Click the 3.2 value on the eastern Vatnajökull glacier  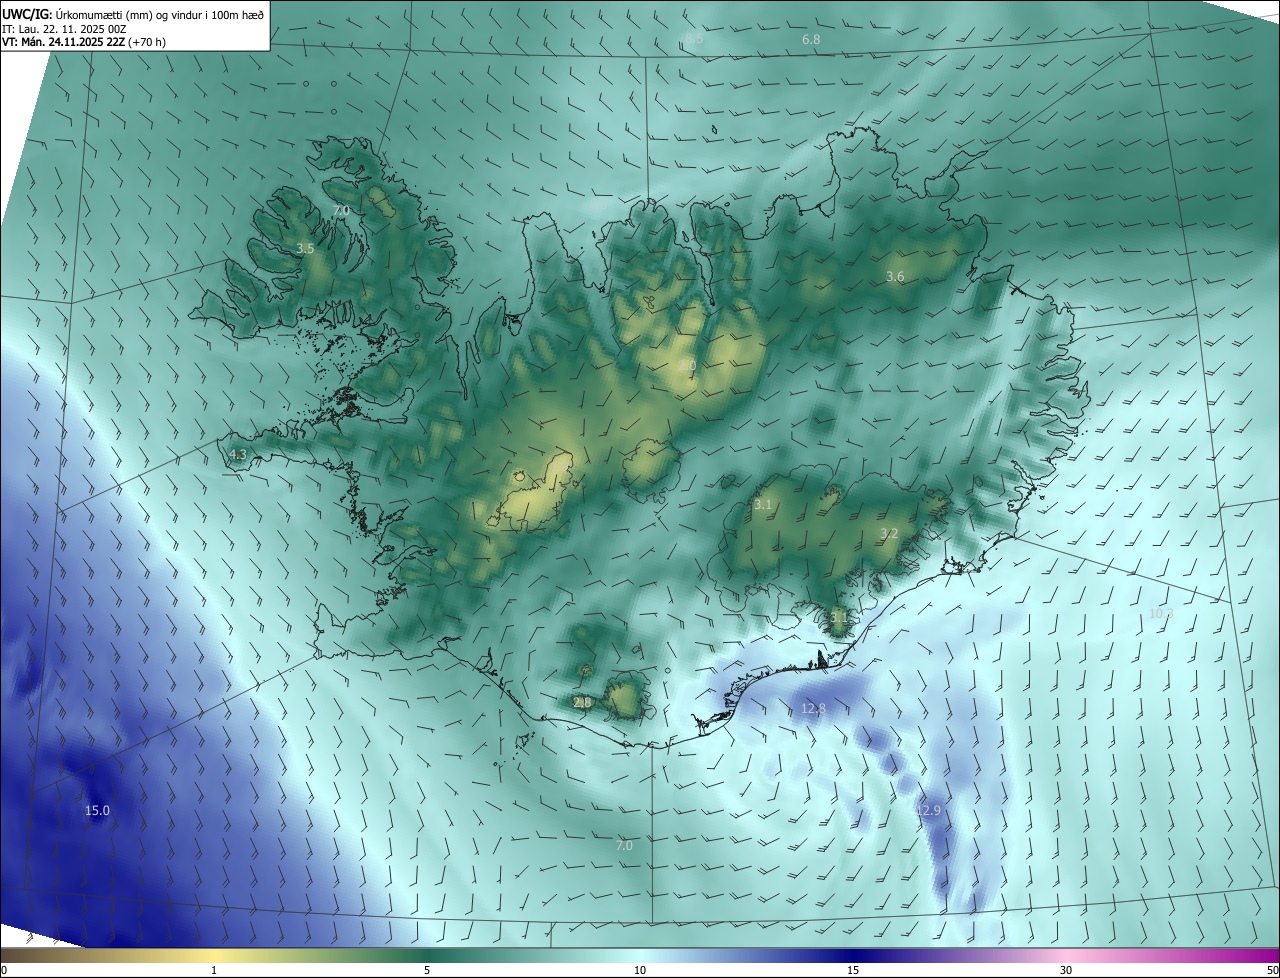click(x=889, y=534)
